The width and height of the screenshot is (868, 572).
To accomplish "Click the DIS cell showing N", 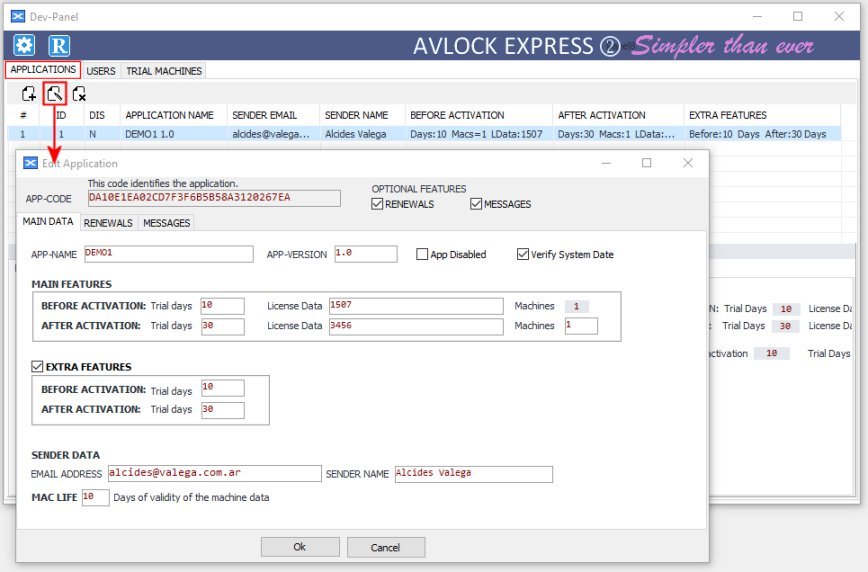I will pos(102,134).
